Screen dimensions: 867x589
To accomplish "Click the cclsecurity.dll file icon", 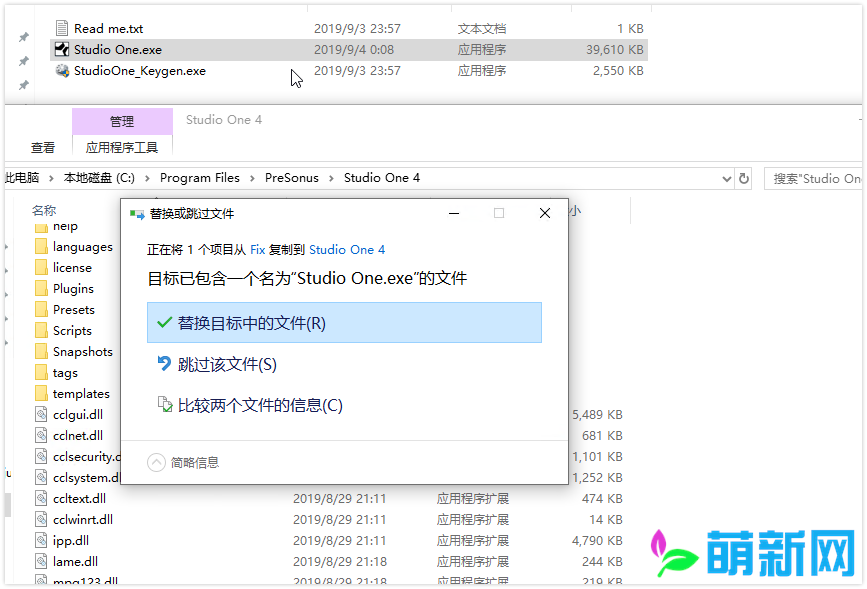I will pyautogui.click(x=41, y=456).
